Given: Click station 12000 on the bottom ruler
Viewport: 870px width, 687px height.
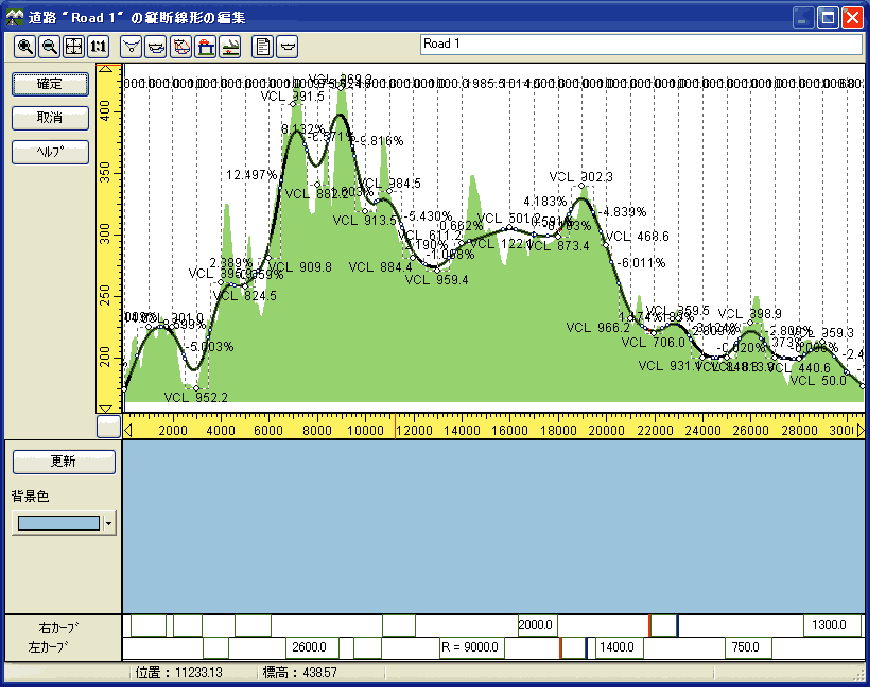Looking at the screenshot, I should [x=414, y=431].
